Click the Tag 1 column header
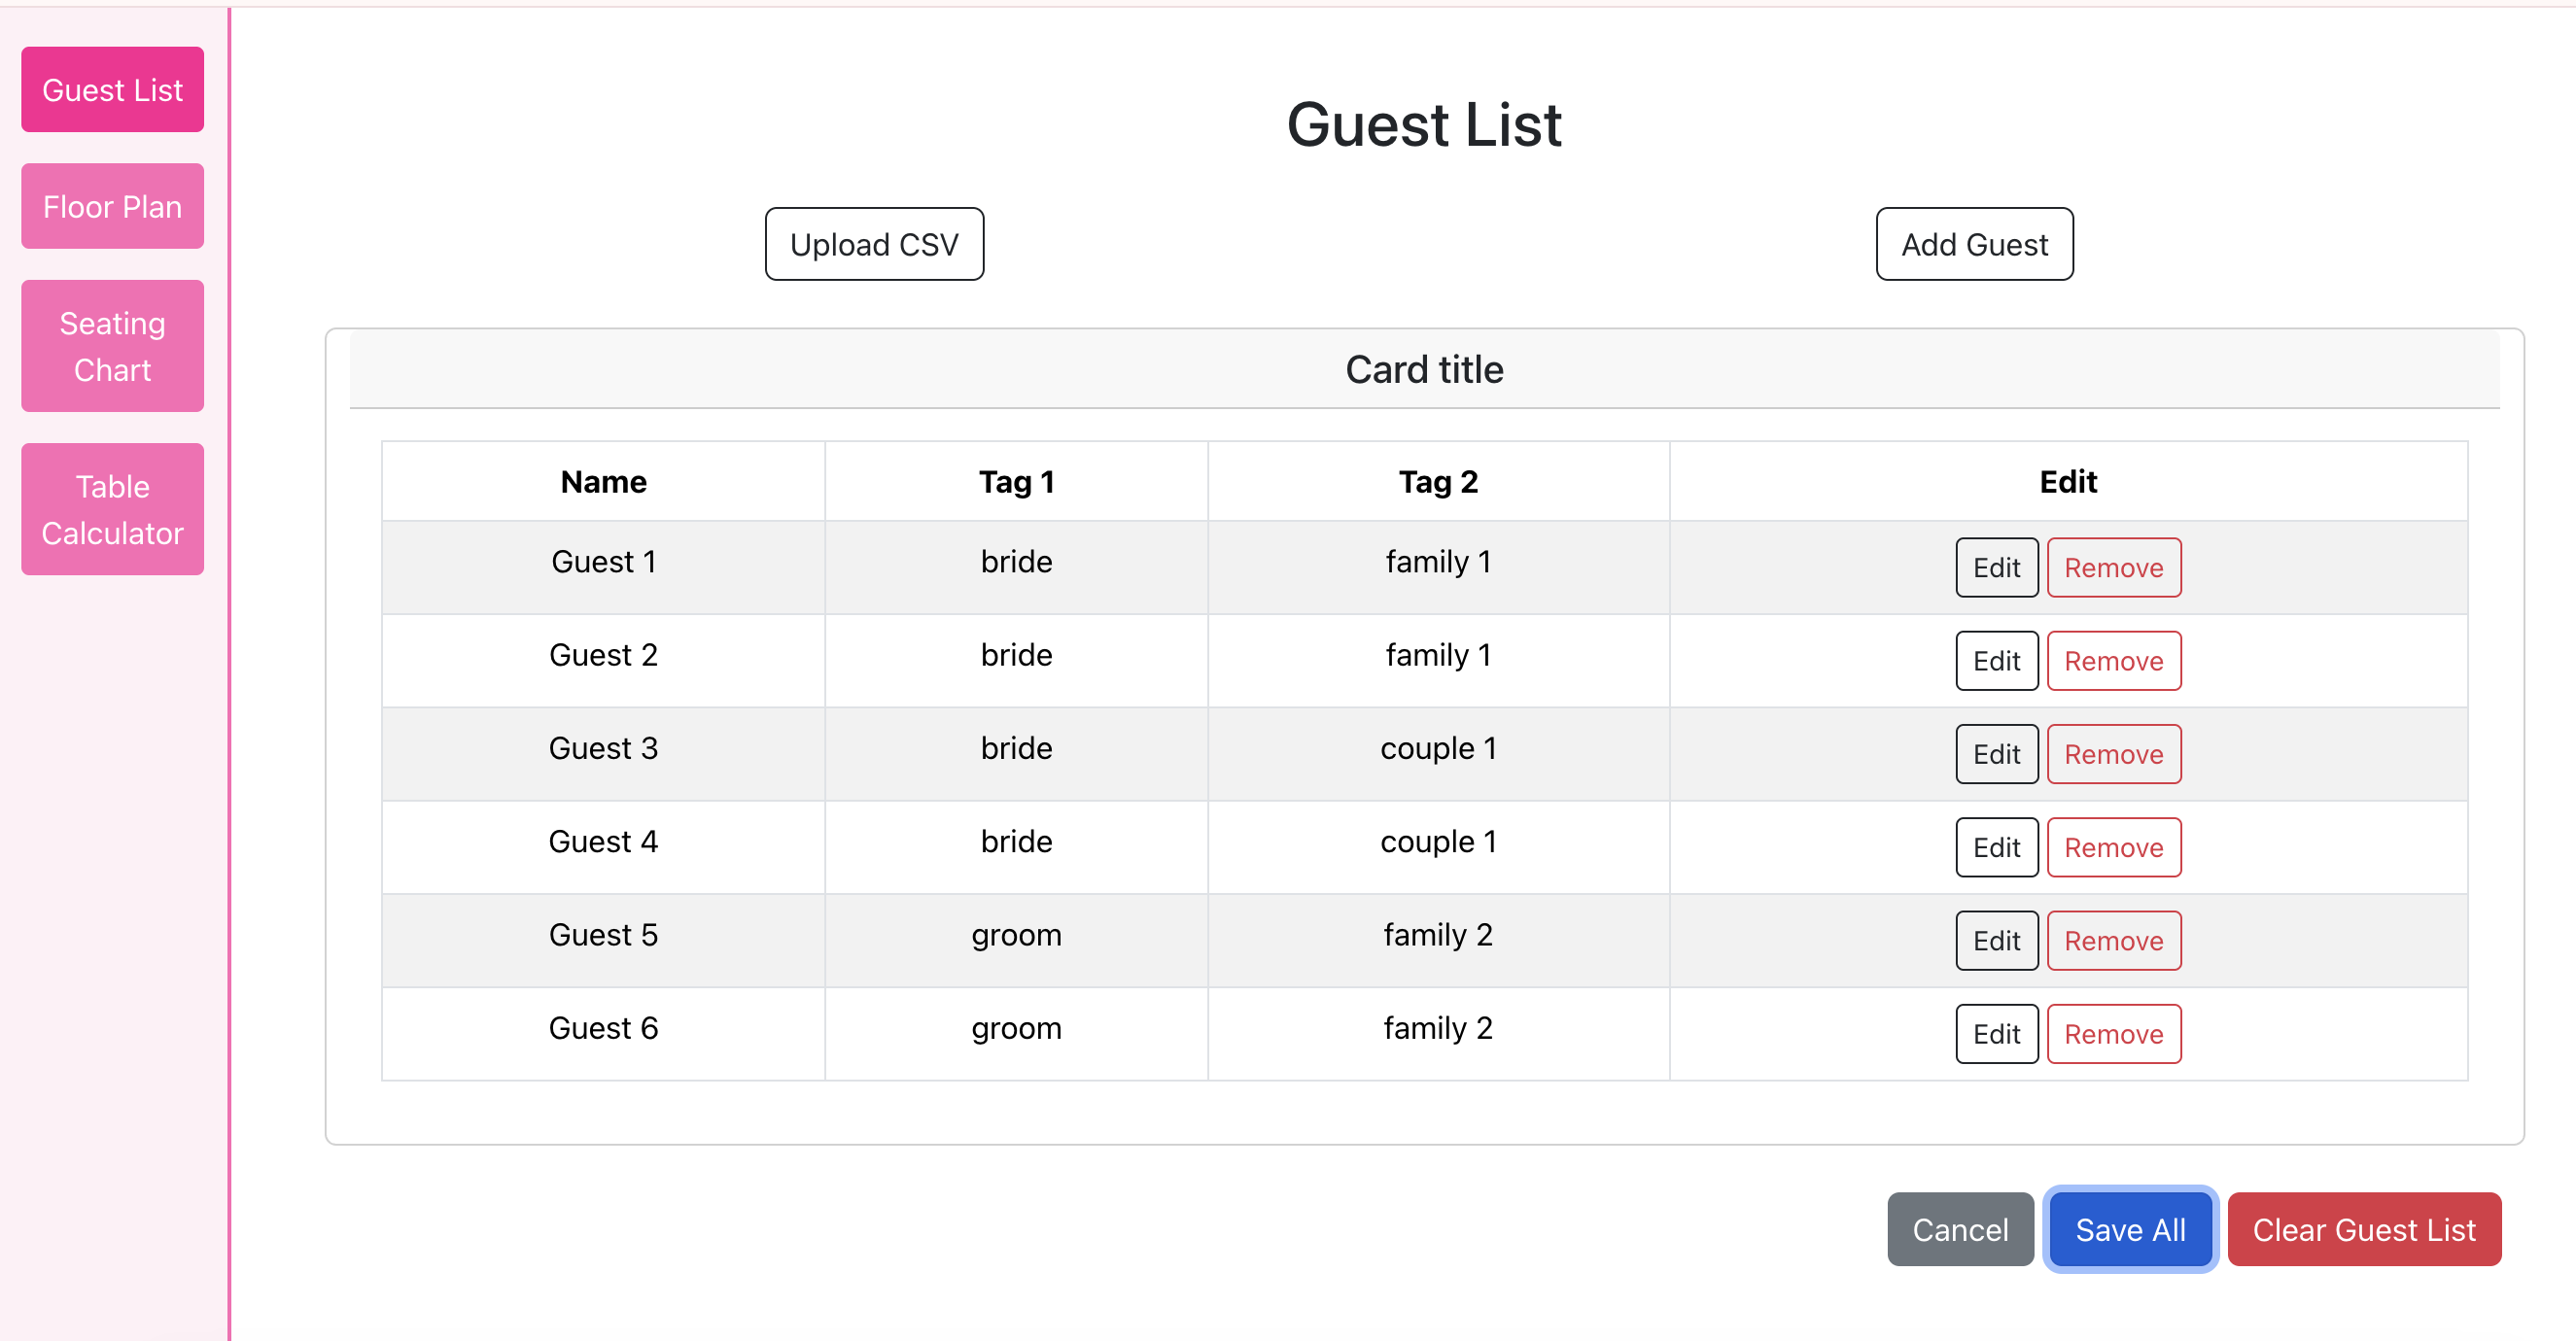This screenshot has height=1341, width=2576. (x=1016, y=482)
